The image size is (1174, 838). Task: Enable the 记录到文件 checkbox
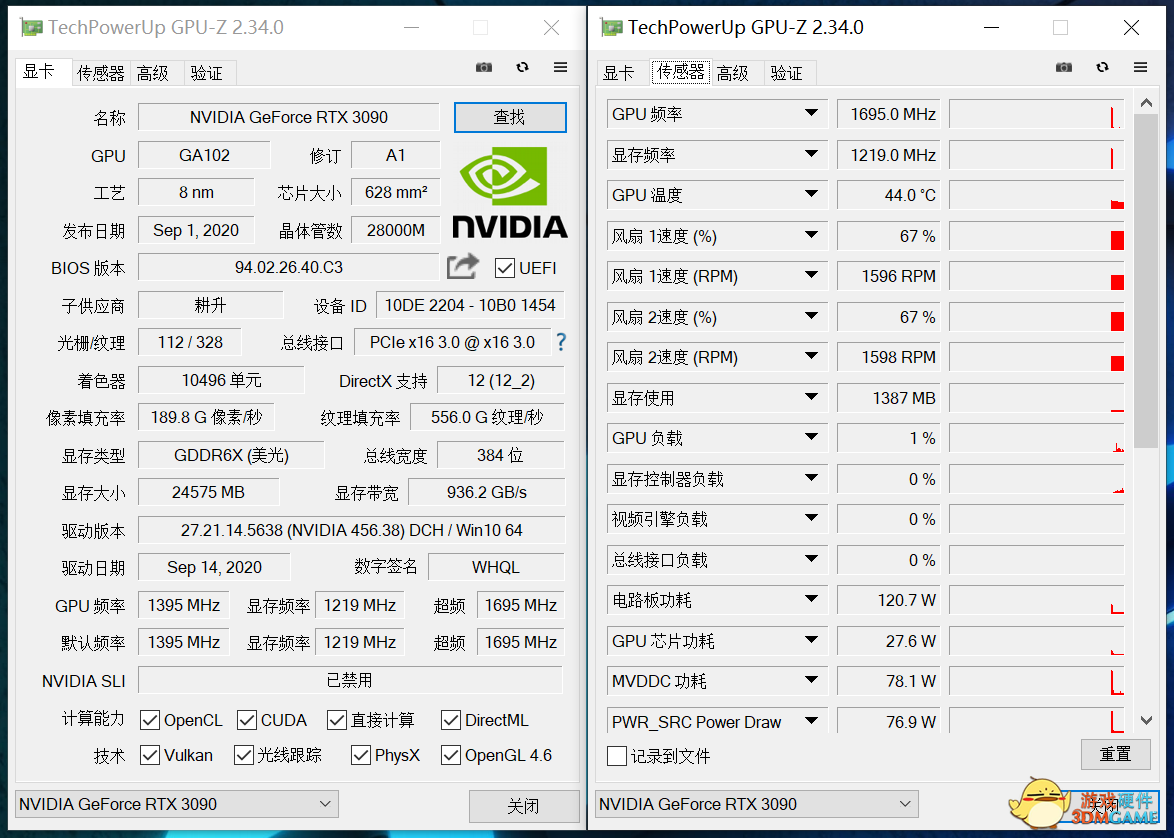pos(617,756)
